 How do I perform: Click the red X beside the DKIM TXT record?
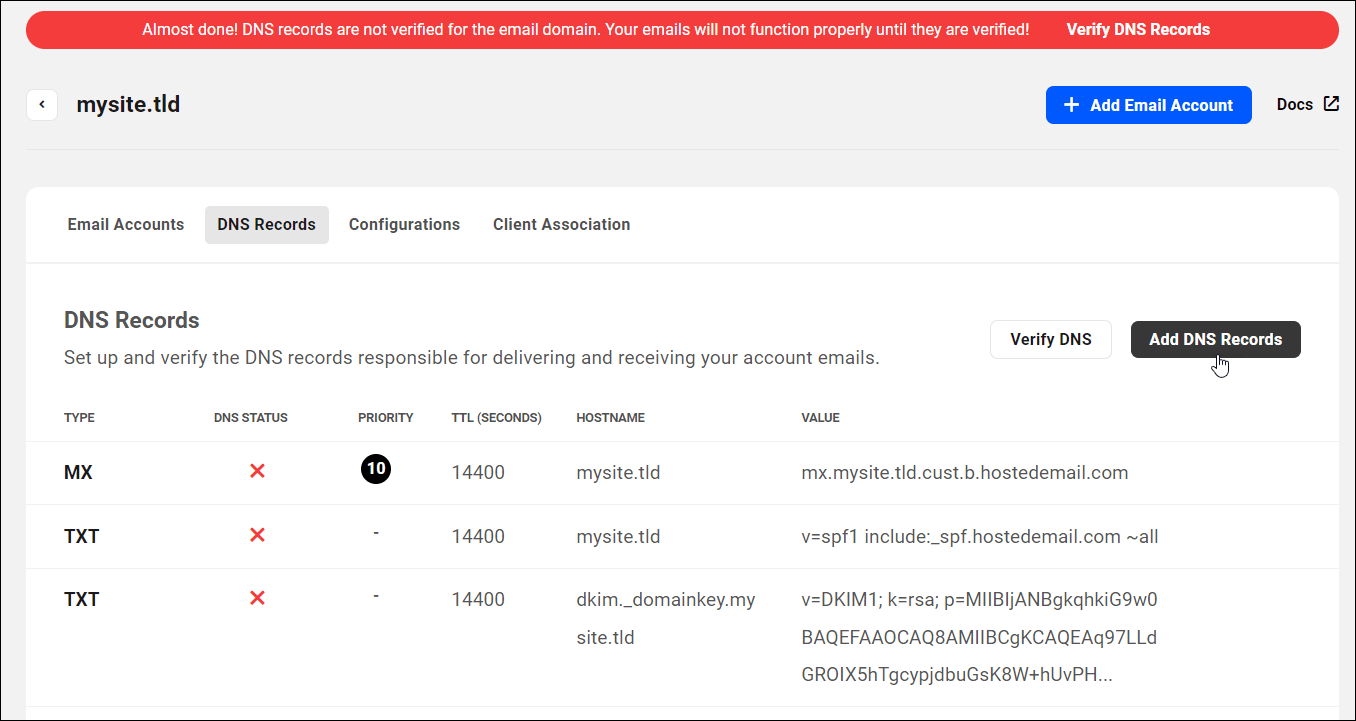click(257, 598)
